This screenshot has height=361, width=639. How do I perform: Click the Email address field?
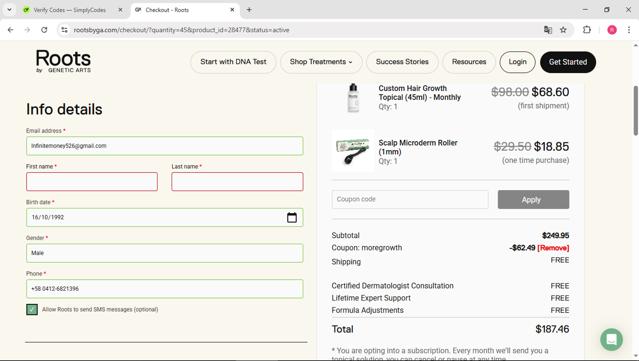click(x=165, y=146)
